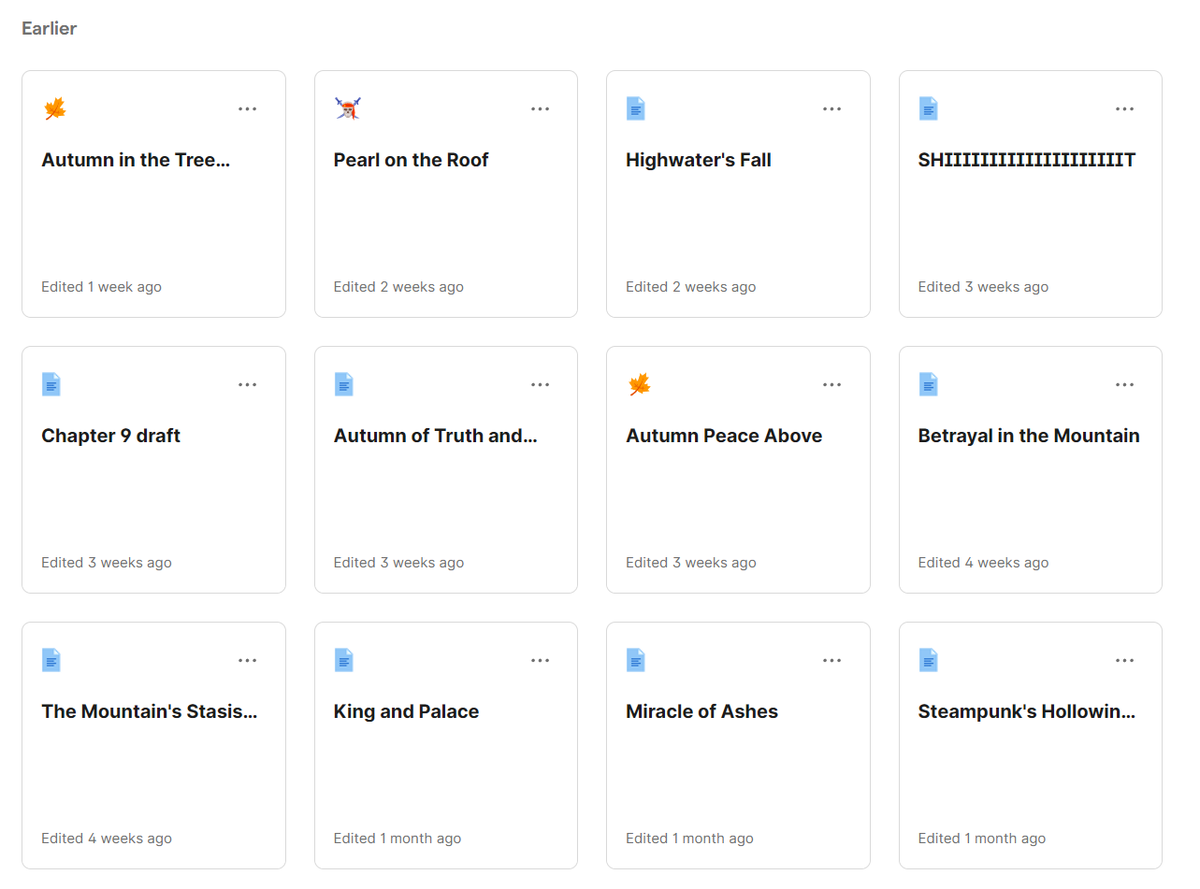Click the pirate skull icon on Pearl on the Roof
The height and width of the screenshot is (889, 1200).
point(347,108)
